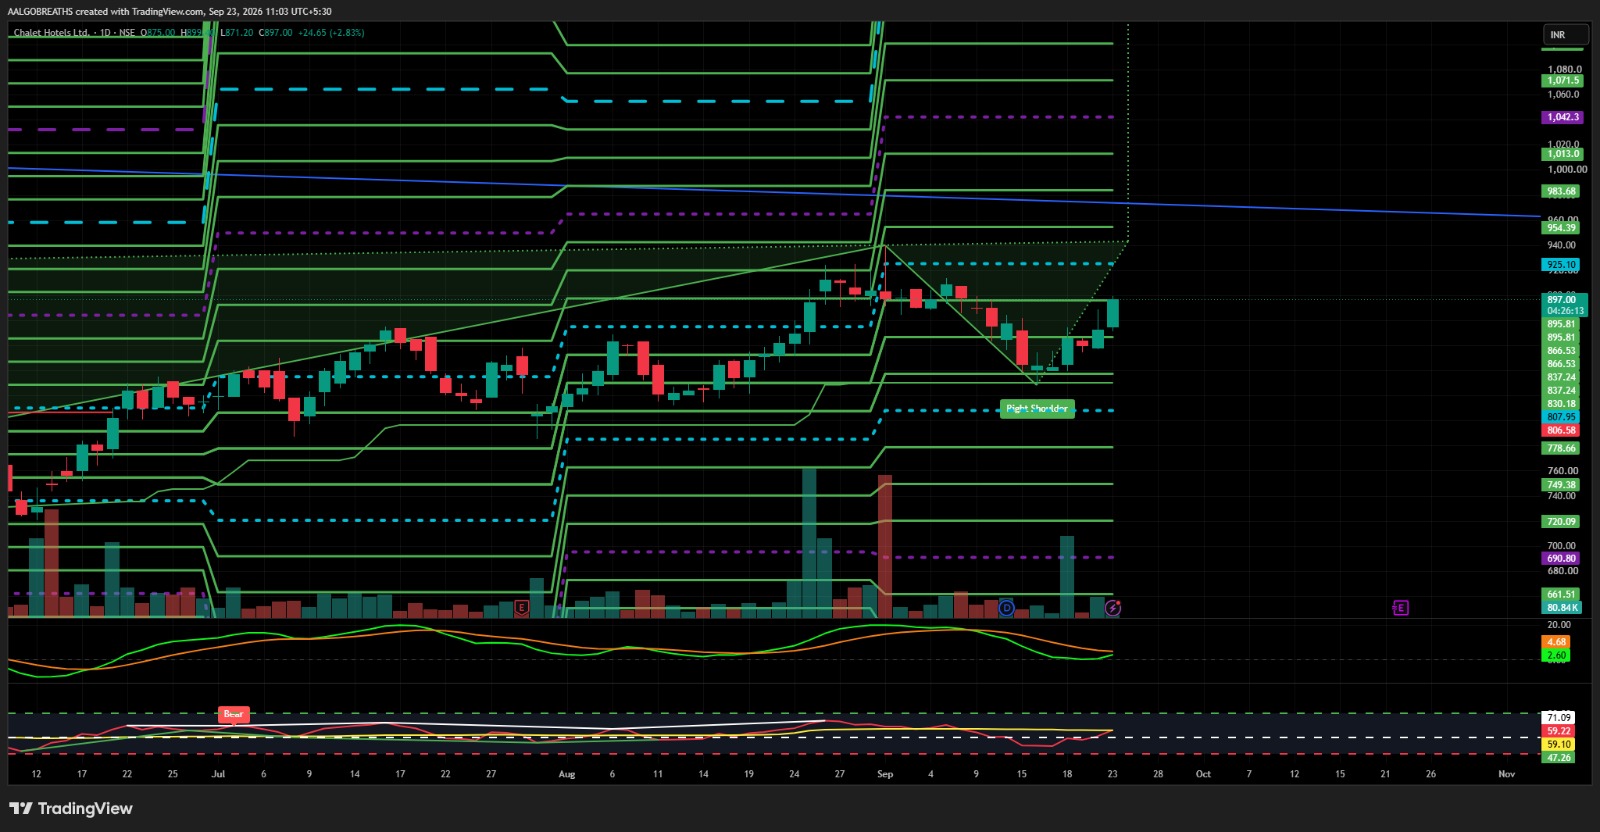The image size is (1600, 832).
Task: Click the Jul label on time axis
Action: (219, 774)
